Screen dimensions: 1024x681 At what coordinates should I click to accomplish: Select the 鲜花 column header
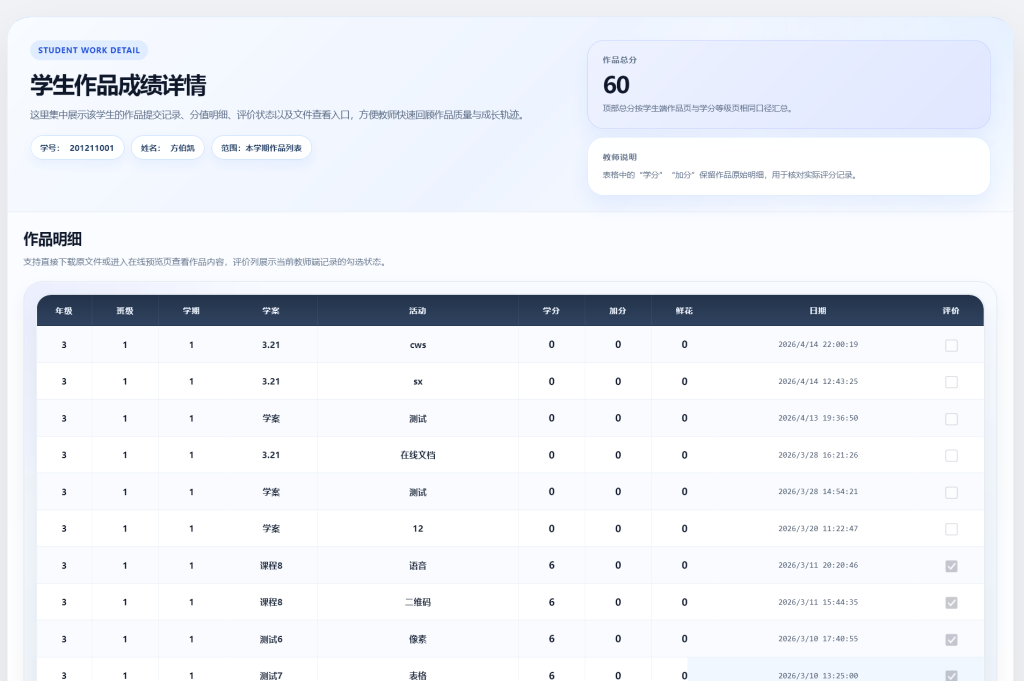(684, 311)
